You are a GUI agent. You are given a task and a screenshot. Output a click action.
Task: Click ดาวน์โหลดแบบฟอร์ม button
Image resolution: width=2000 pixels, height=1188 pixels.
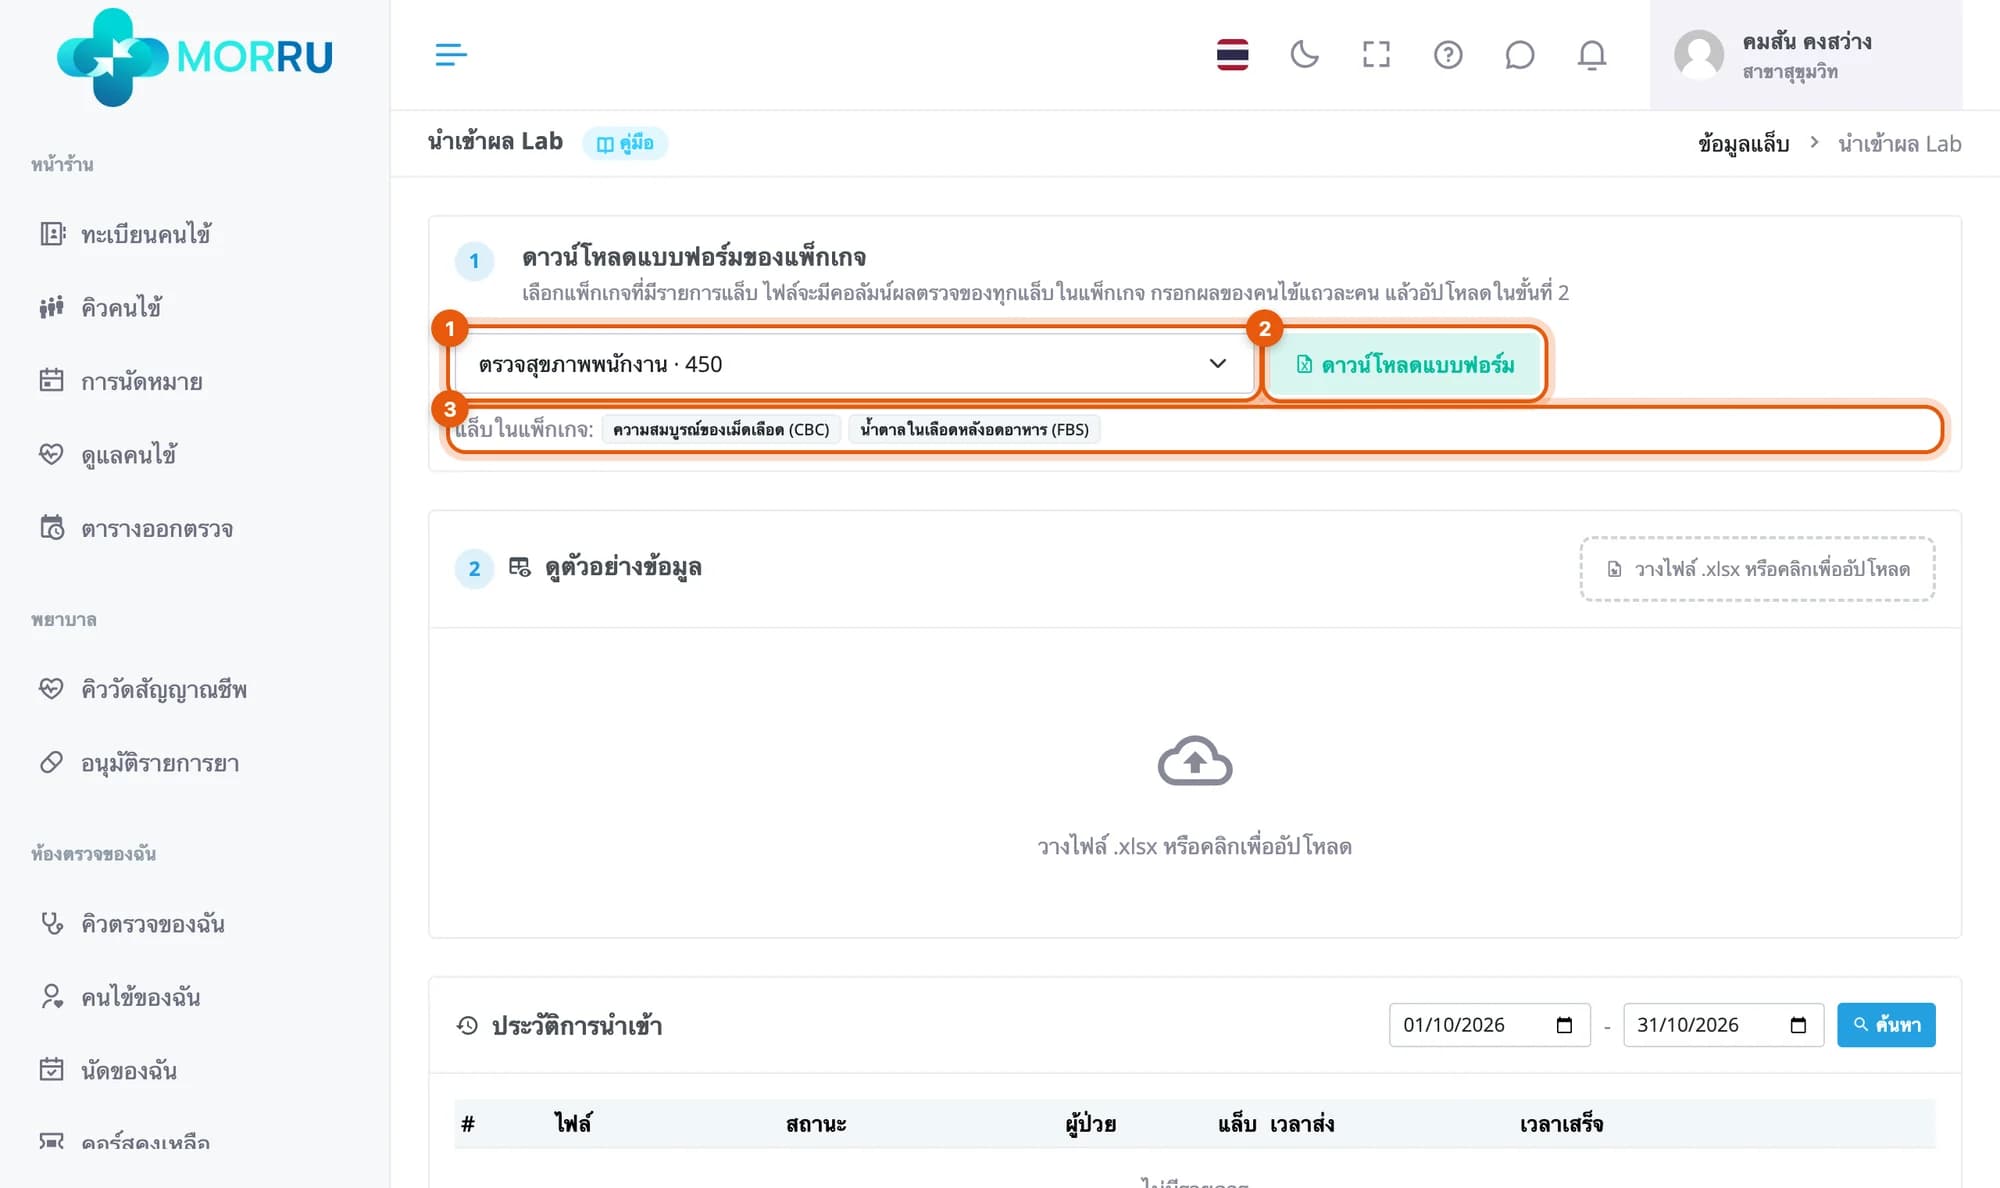point(1405,364)
